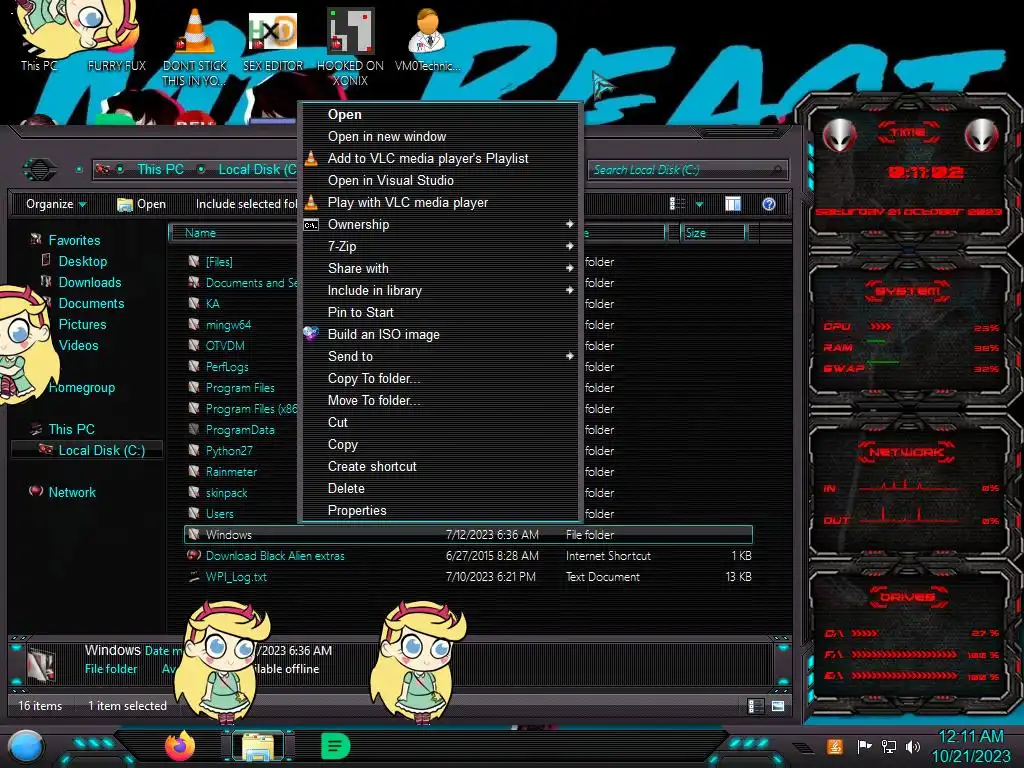
Task: Choose Cut from the context menu
Action: point(441,423)
